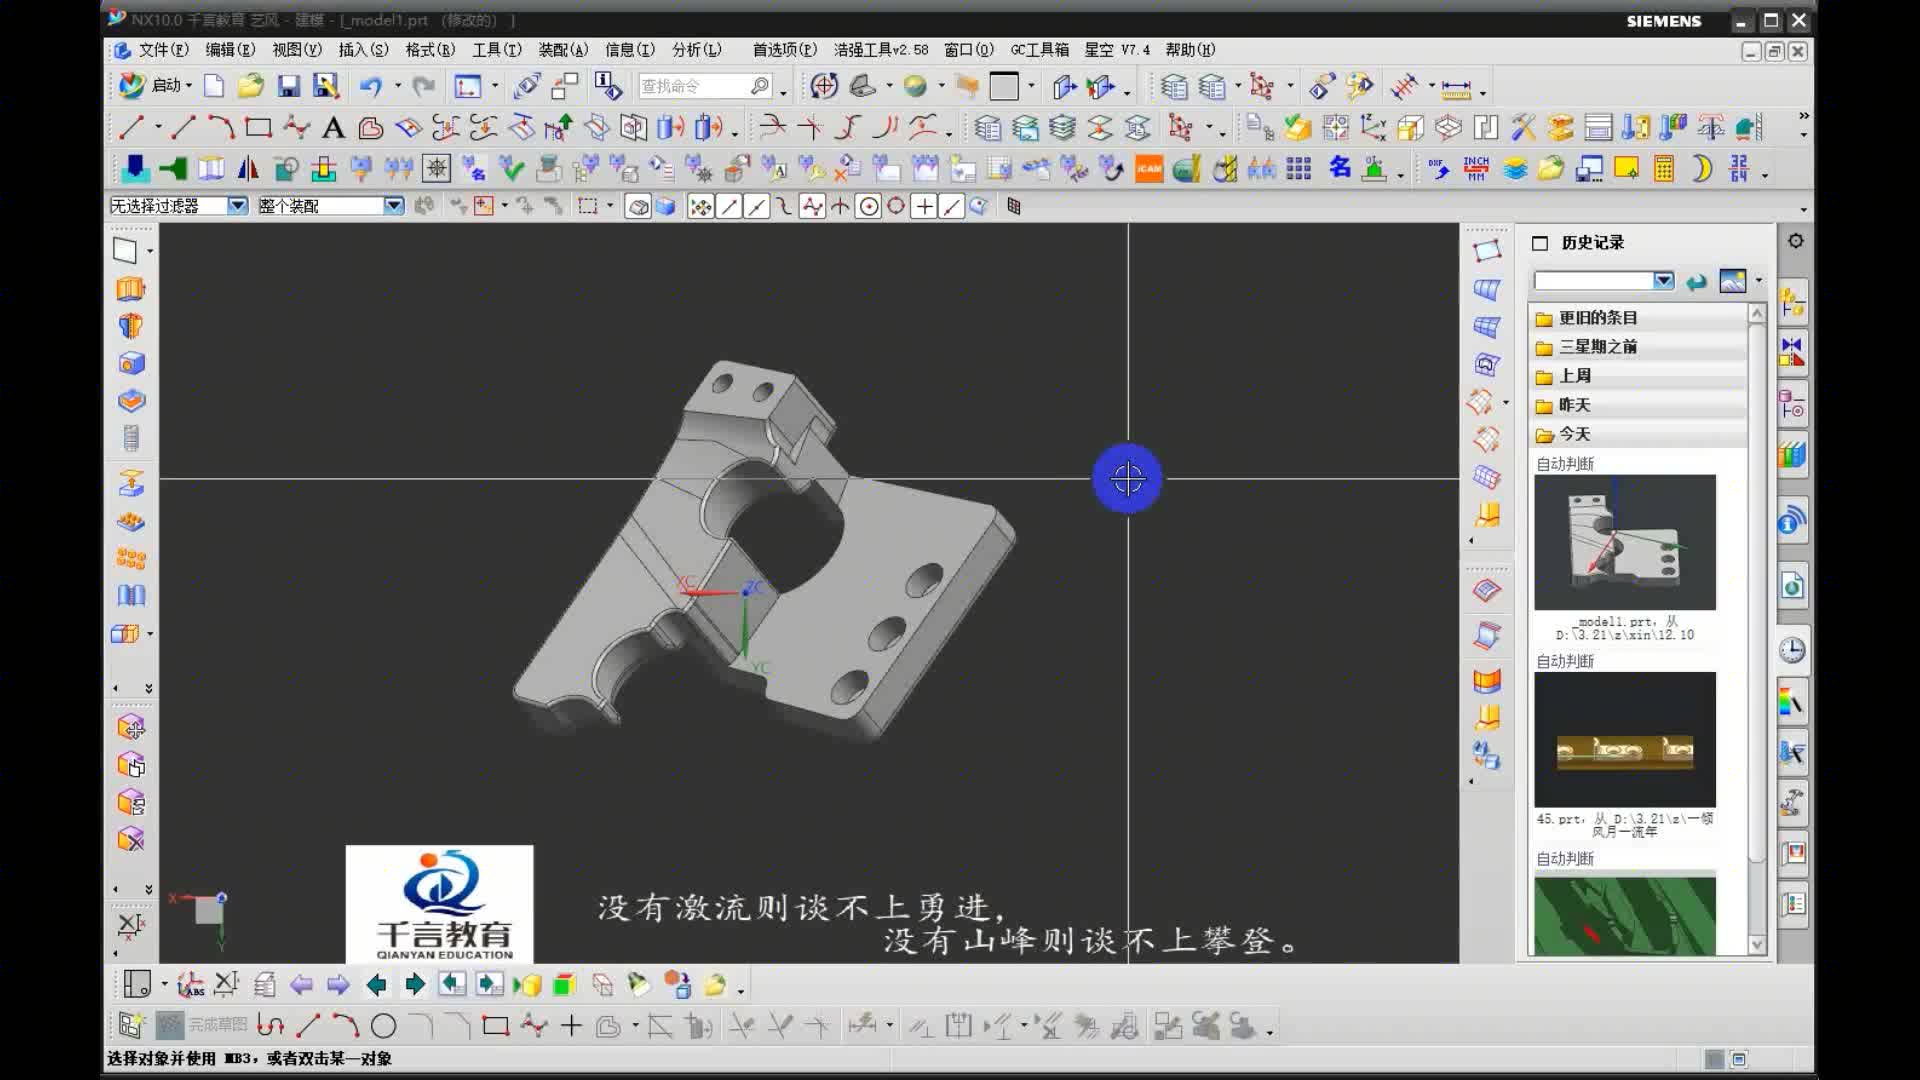Click the Measure Distance ruler icon
This screenshot has width=1920, height=1080.
(x=1455, y=88)
